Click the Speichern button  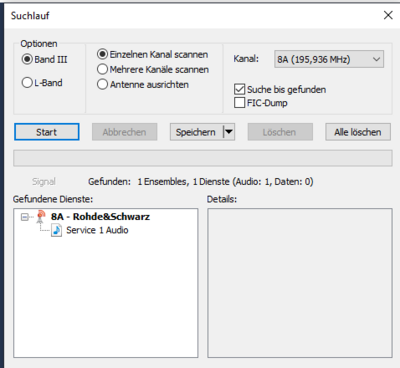(x=196, y=132)
